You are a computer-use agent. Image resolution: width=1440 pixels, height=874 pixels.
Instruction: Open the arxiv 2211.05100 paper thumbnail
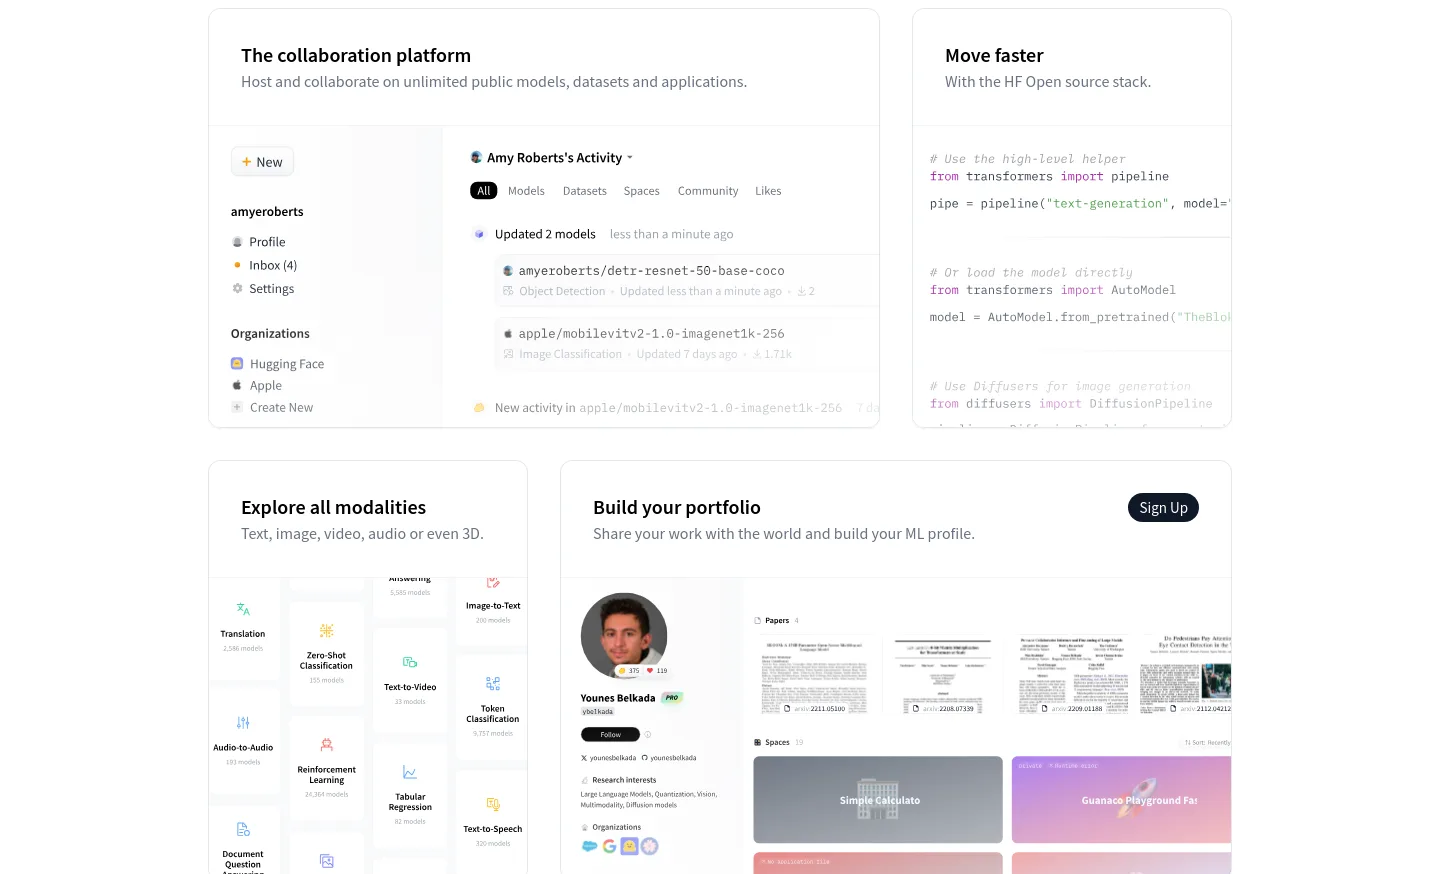point(814,675)
